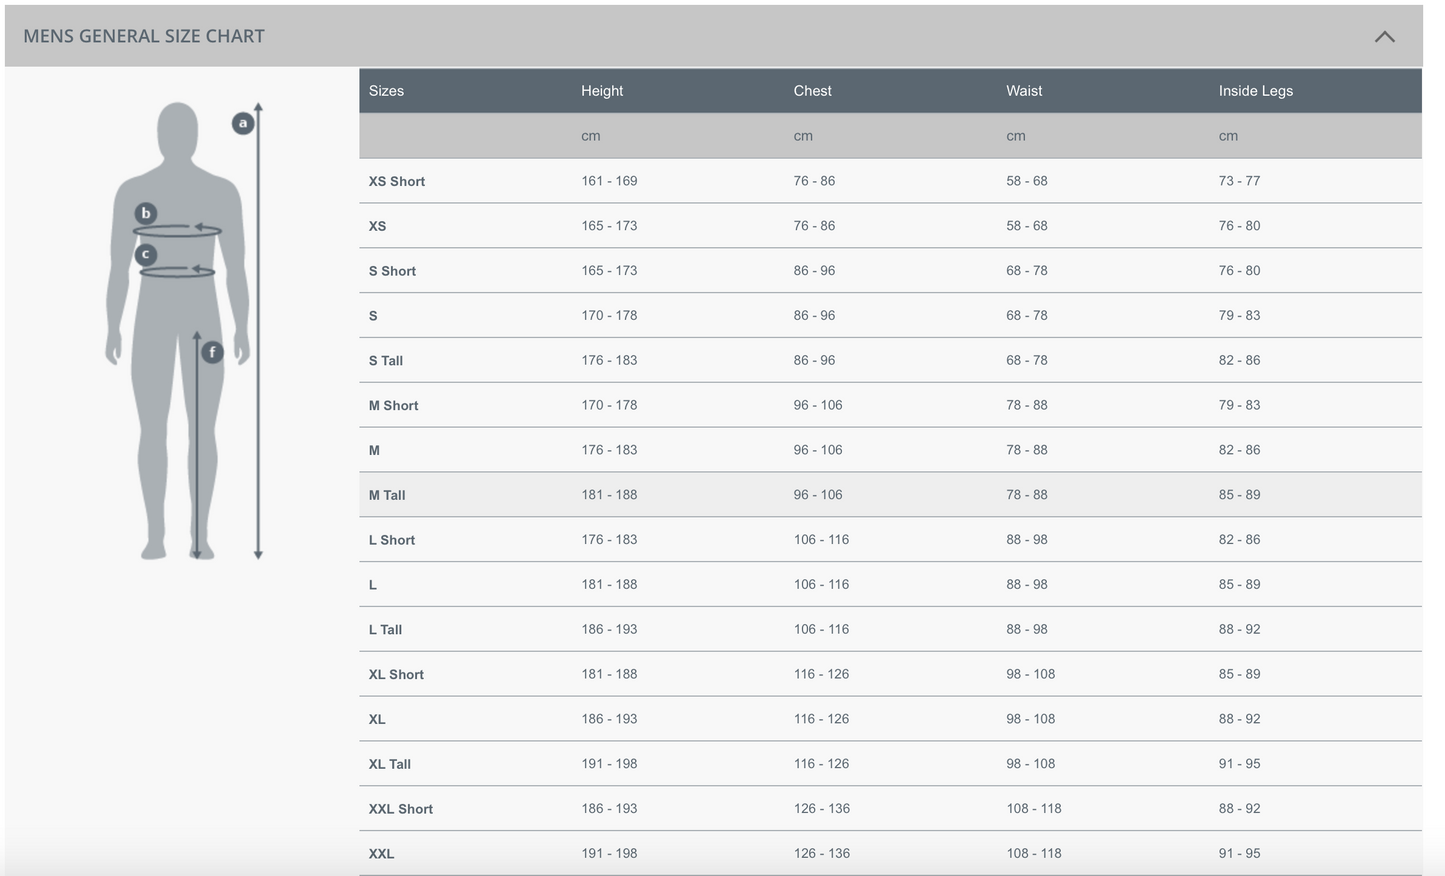Select the XXL size row label
This screenshot has width=1445, height=876.
pyautogui.click(x=381, y=854)
